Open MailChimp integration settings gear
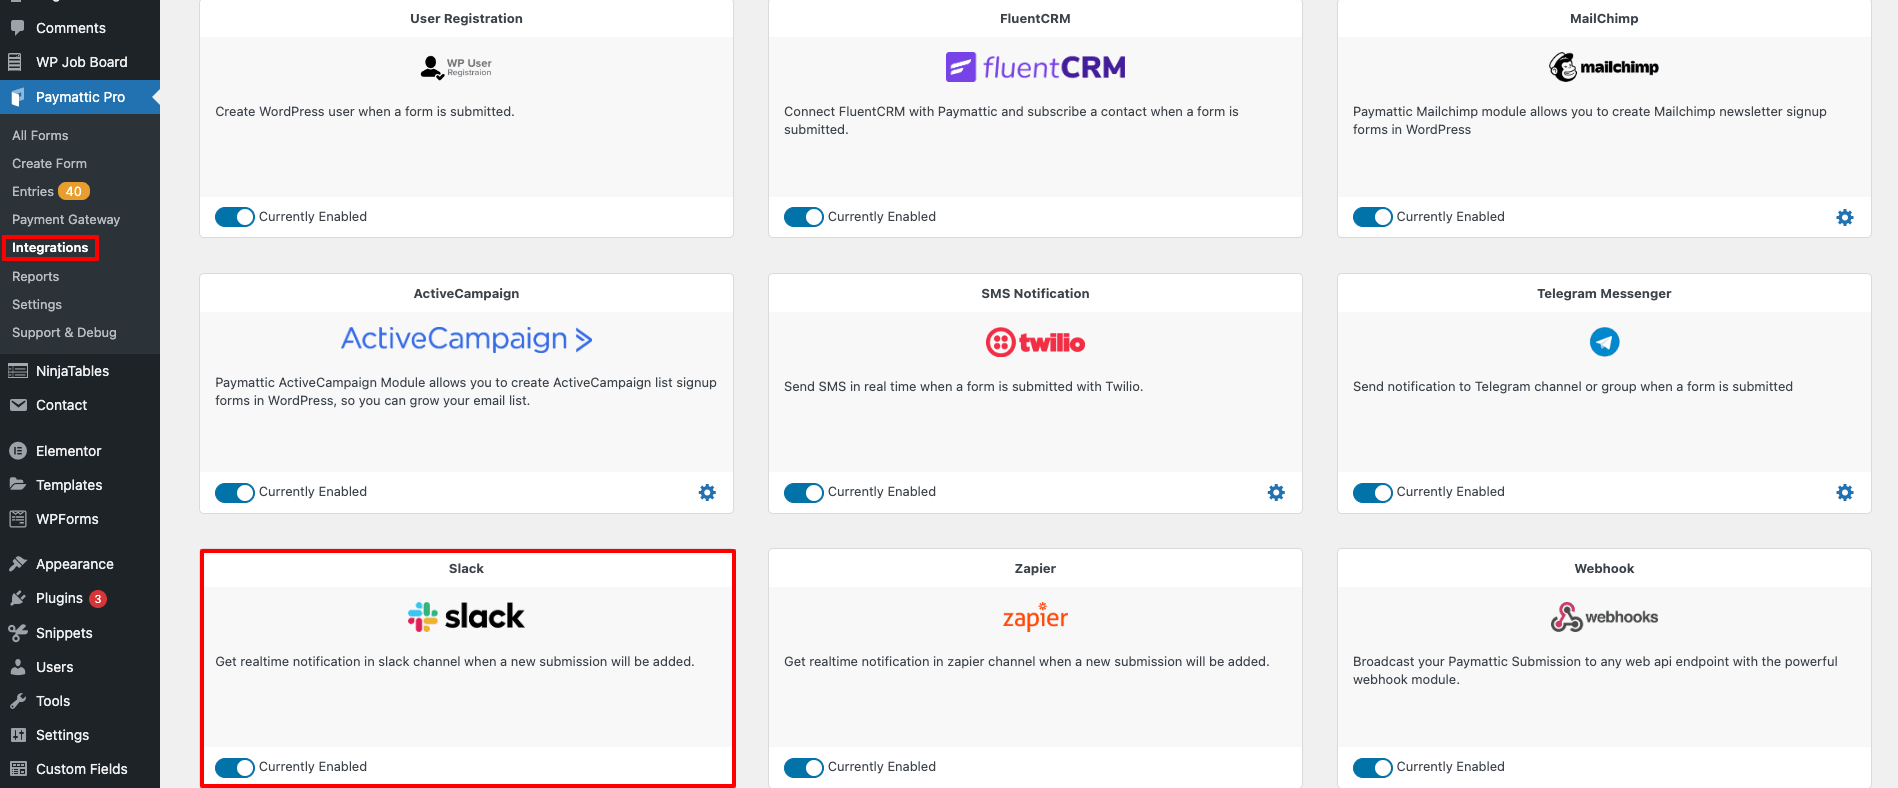The height and width of the screenshot is (788, 1898). [1845, 217]
